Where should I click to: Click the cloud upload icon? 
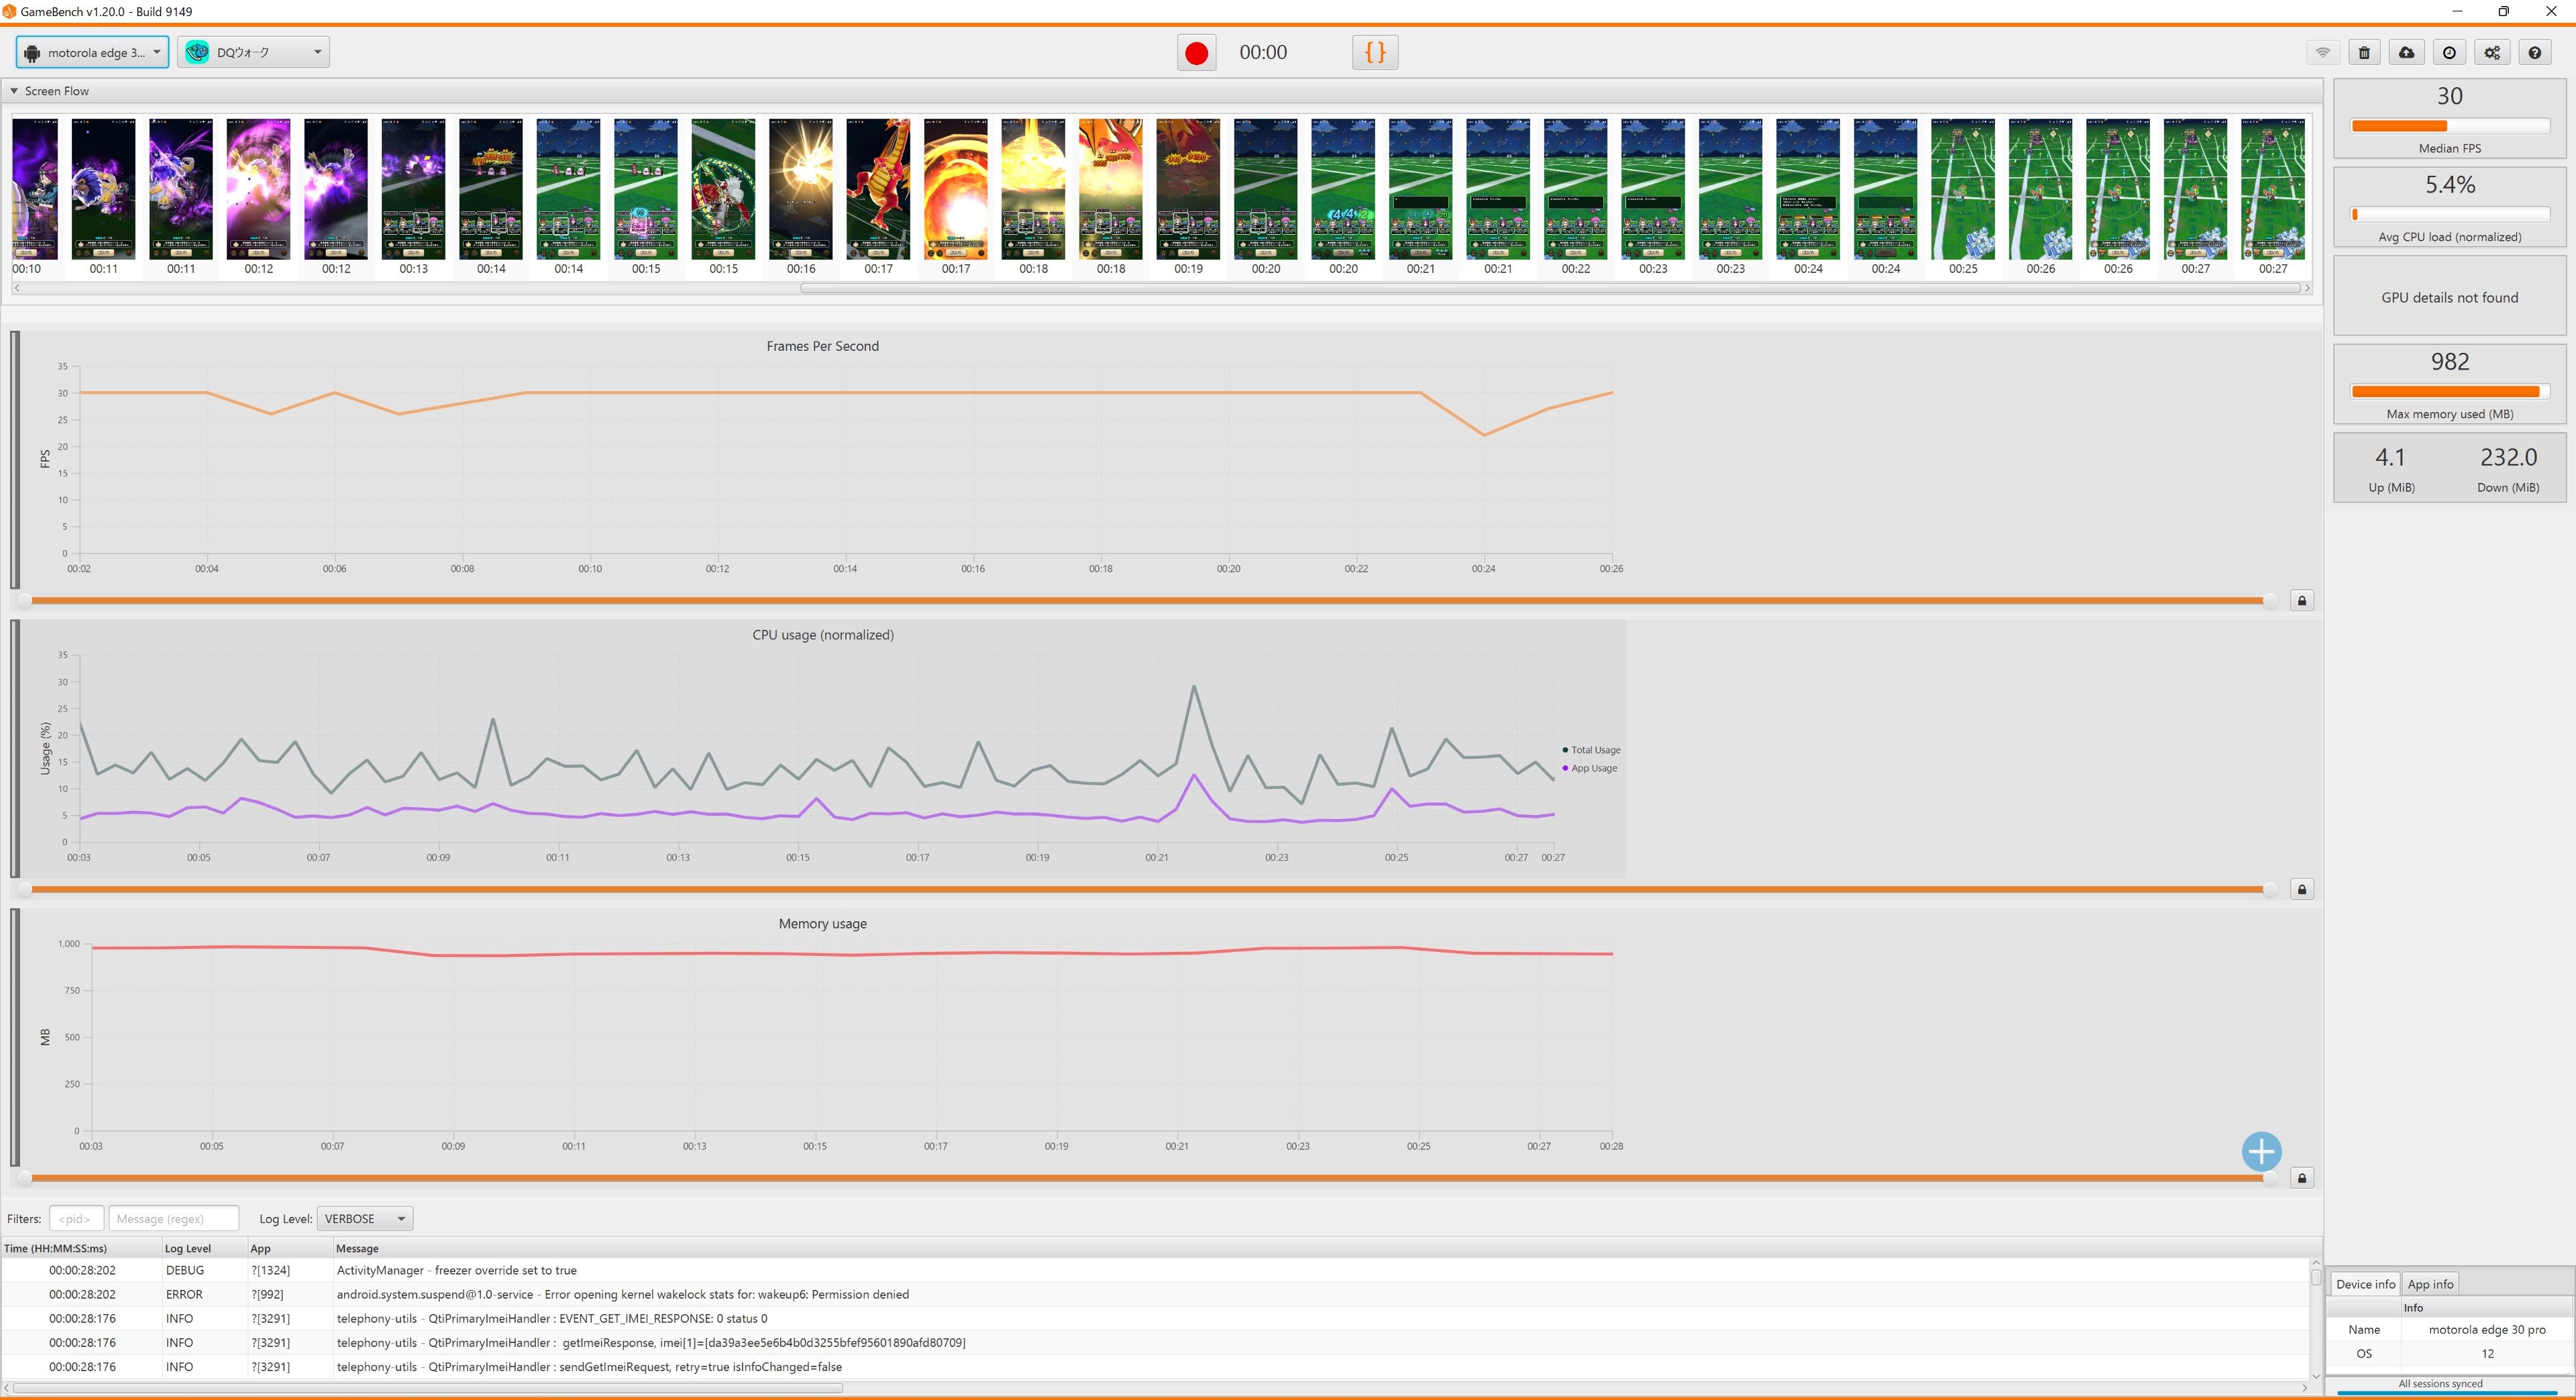pyautogui.click(x=2406, y=53)
